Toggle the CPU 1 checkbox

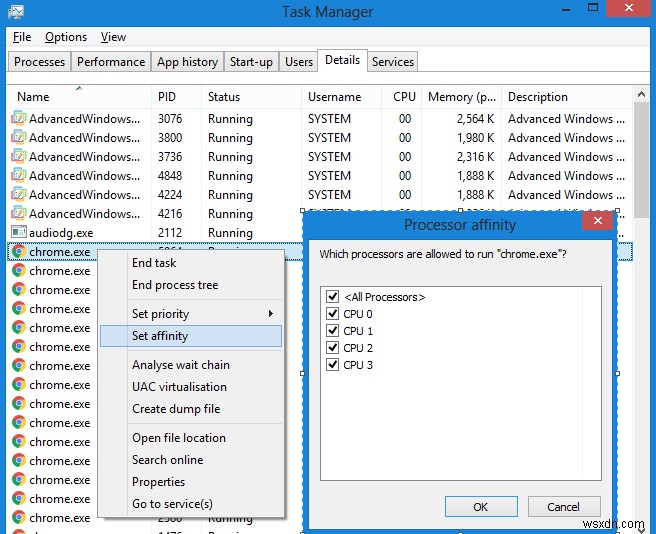333,331
